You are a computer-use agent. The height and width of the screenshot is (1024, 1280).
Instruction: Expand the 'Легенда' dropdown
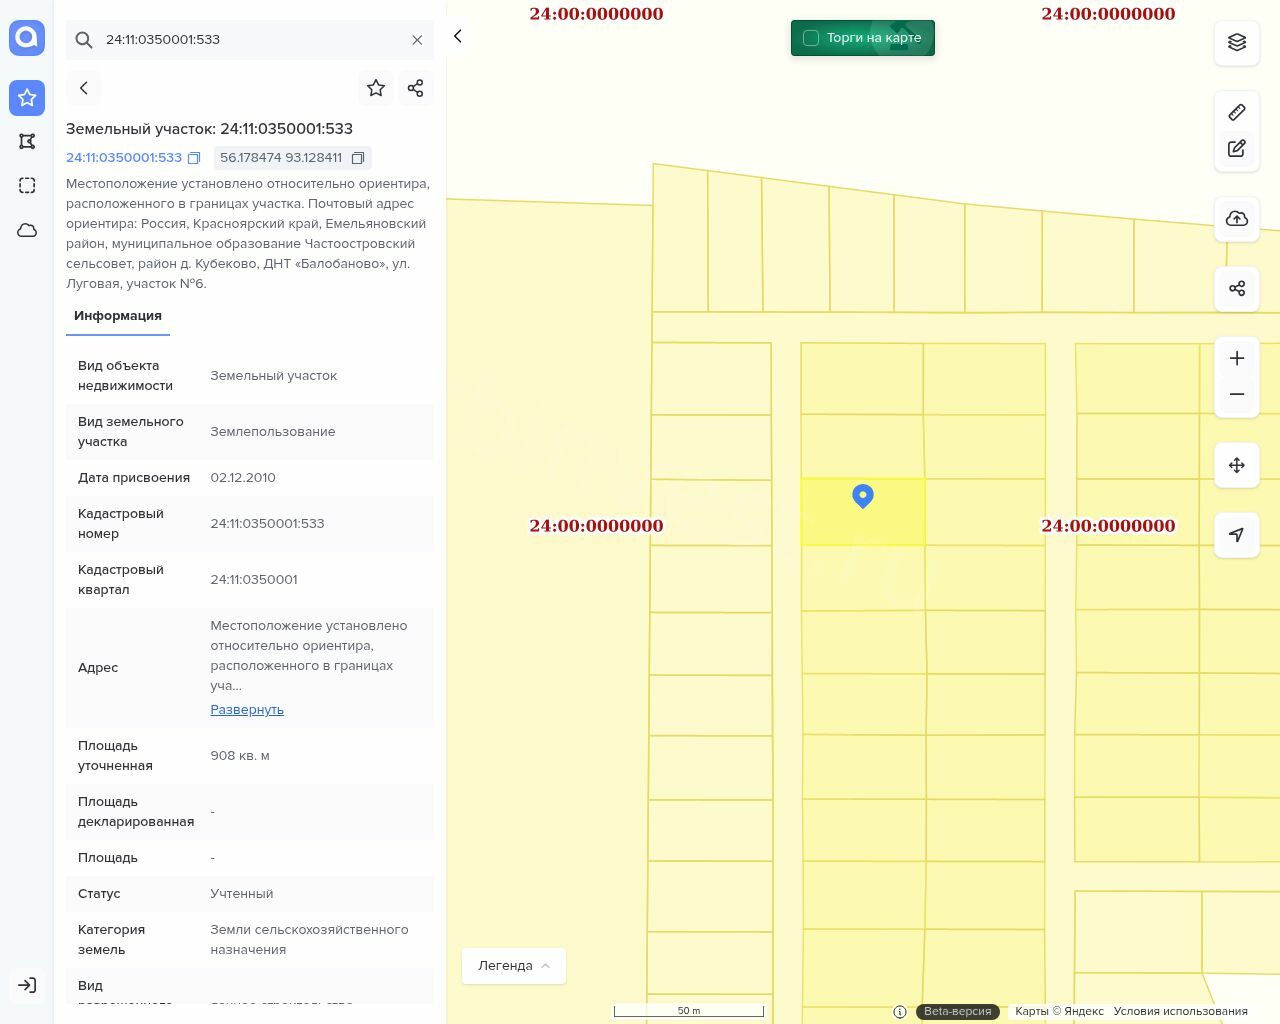click(x=513, y=966)
